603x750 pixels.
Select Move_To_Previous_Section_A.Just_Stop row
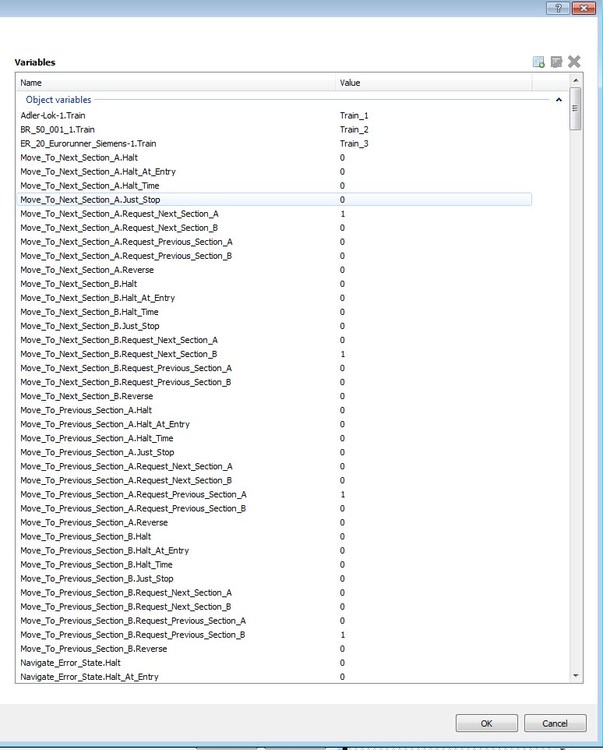pyautogui.click(x=274, y=452)
